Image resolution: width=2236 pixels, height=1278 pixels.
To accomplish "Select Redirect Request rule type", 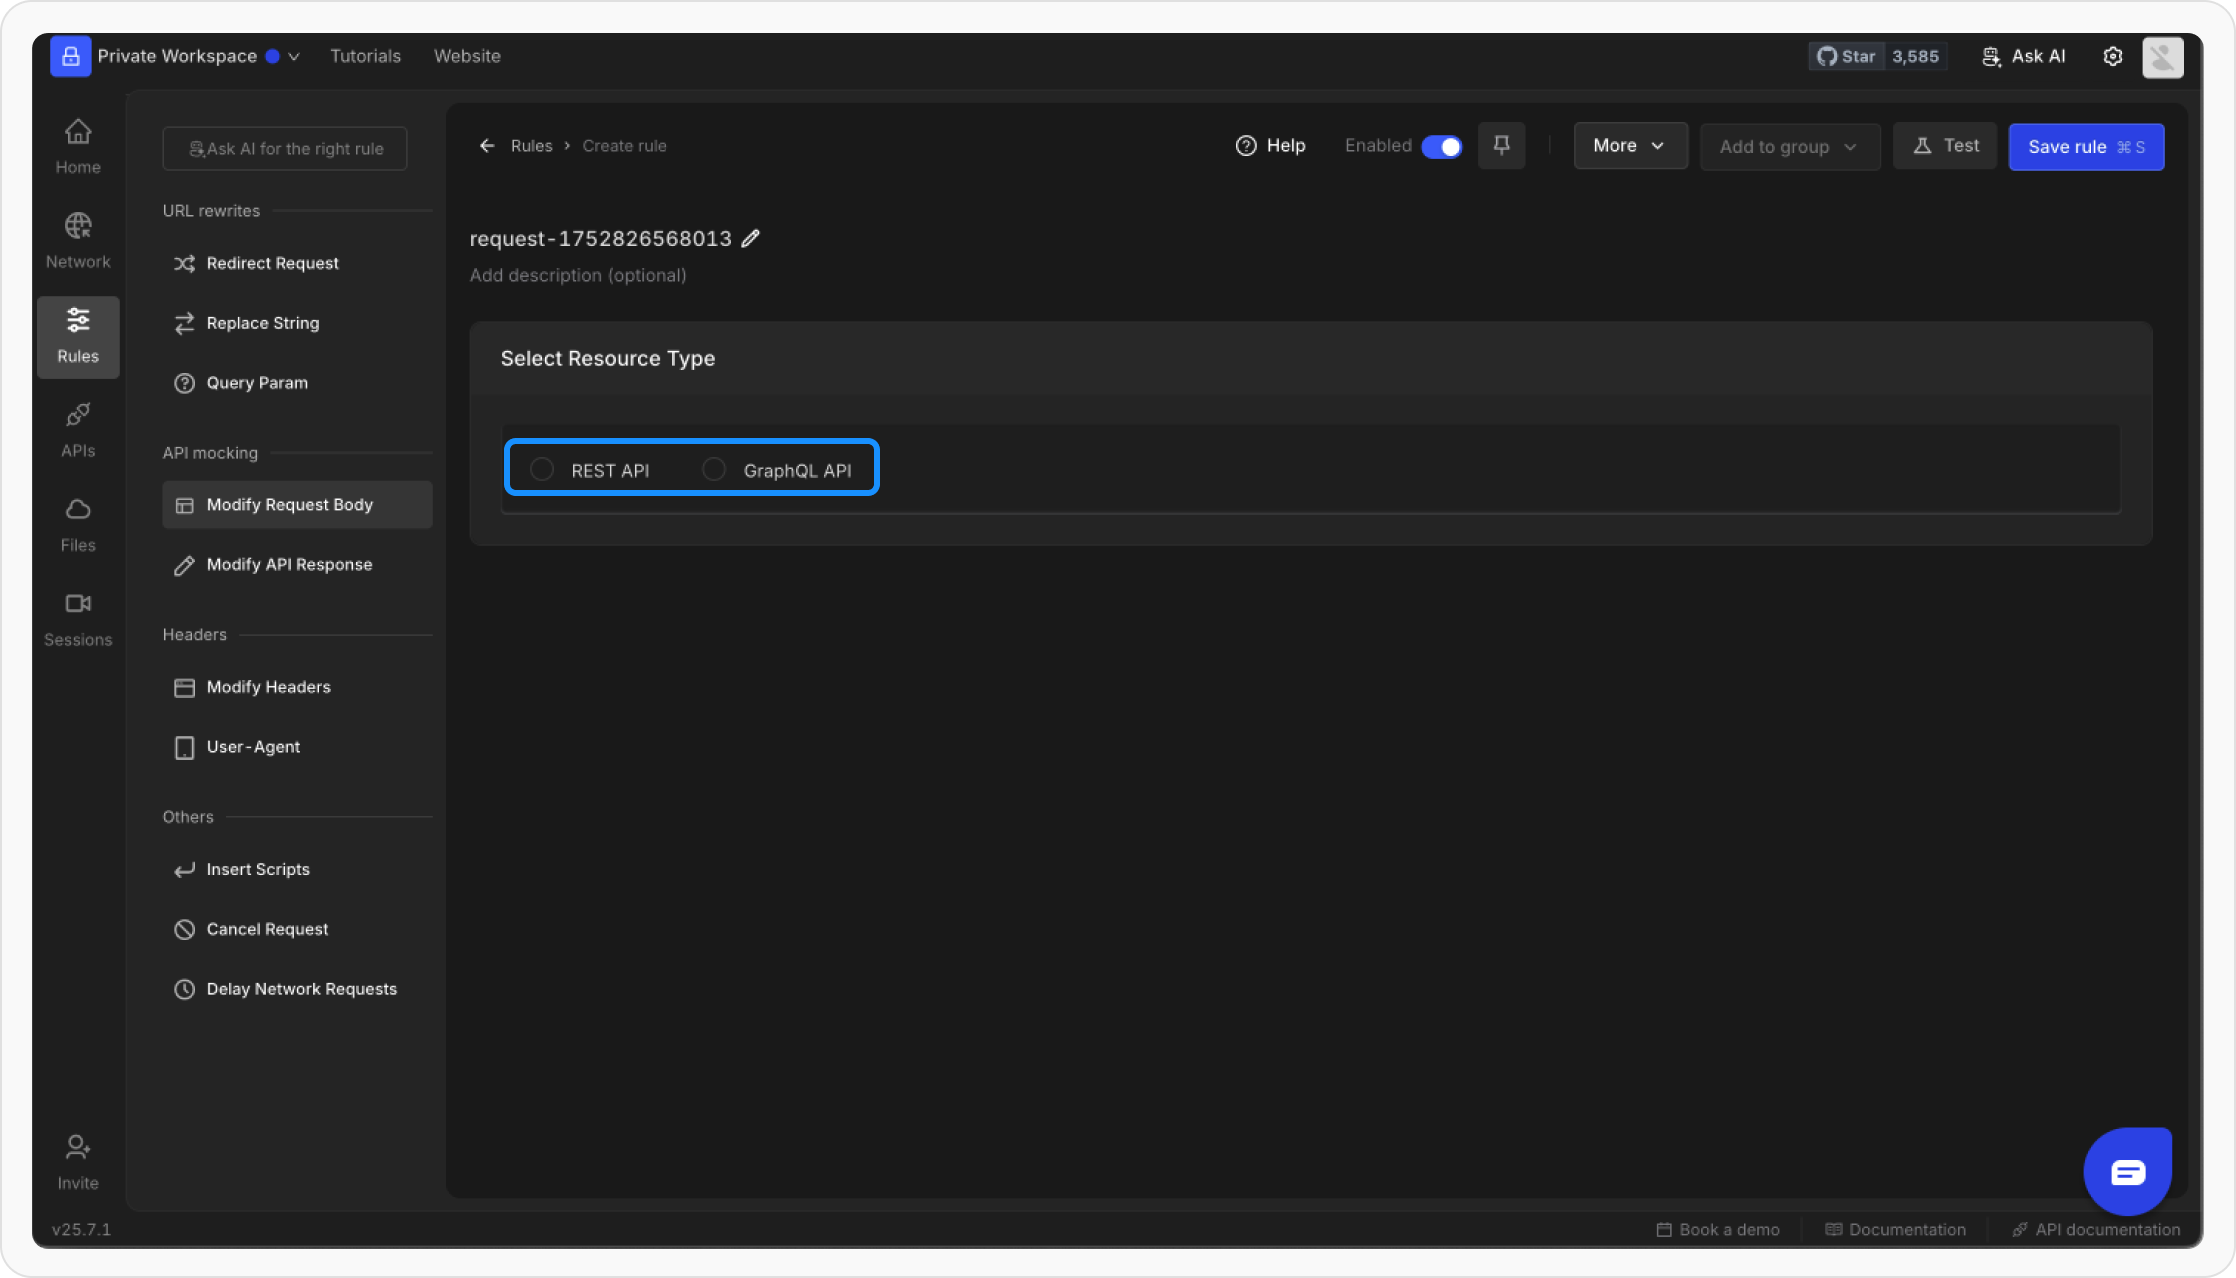I will (272, 263).
